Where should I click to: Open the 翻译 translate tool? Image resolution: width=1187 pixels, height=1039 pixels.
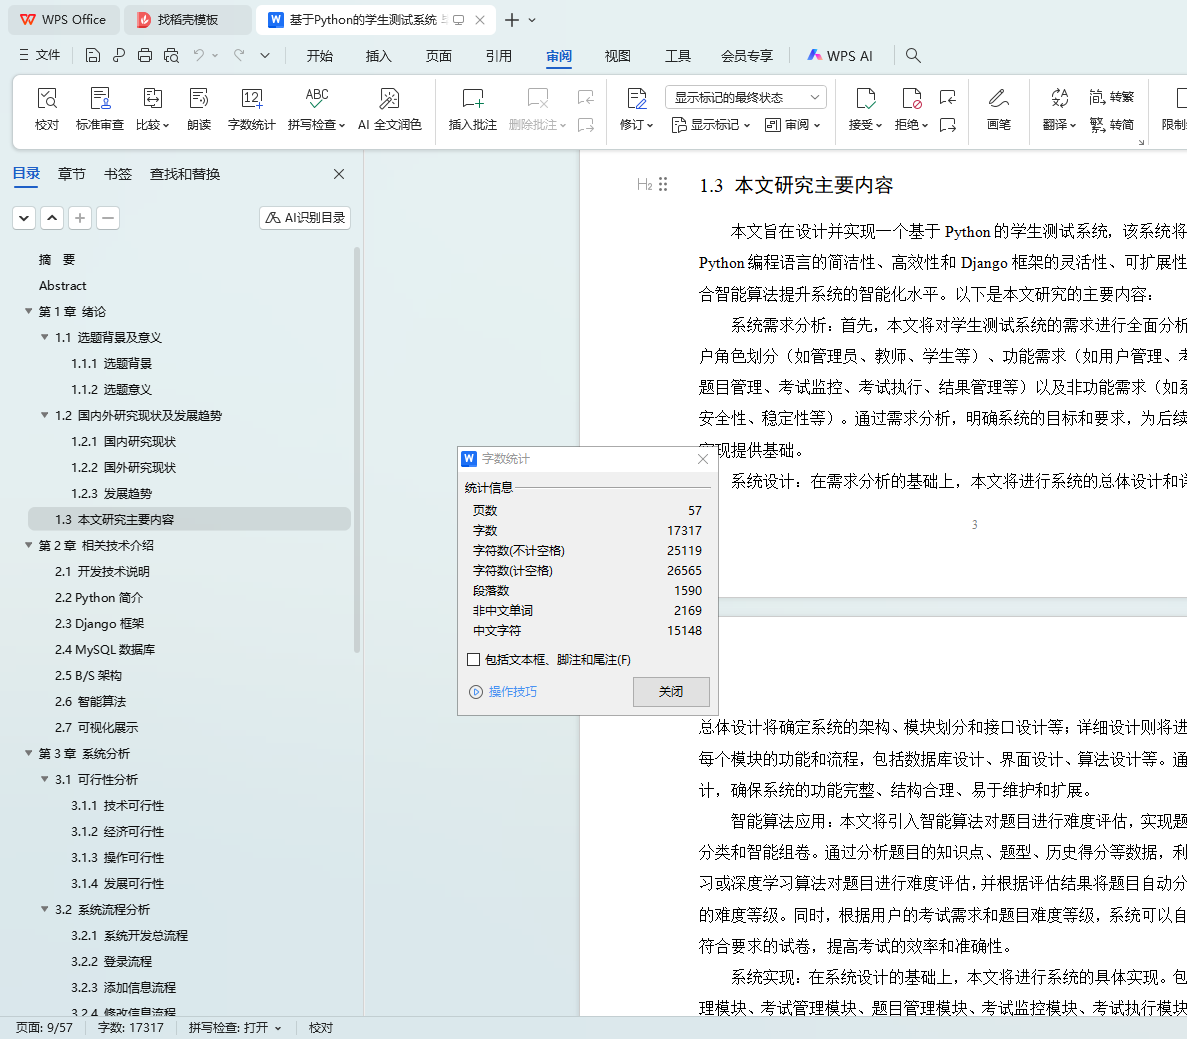(1059, 108)
